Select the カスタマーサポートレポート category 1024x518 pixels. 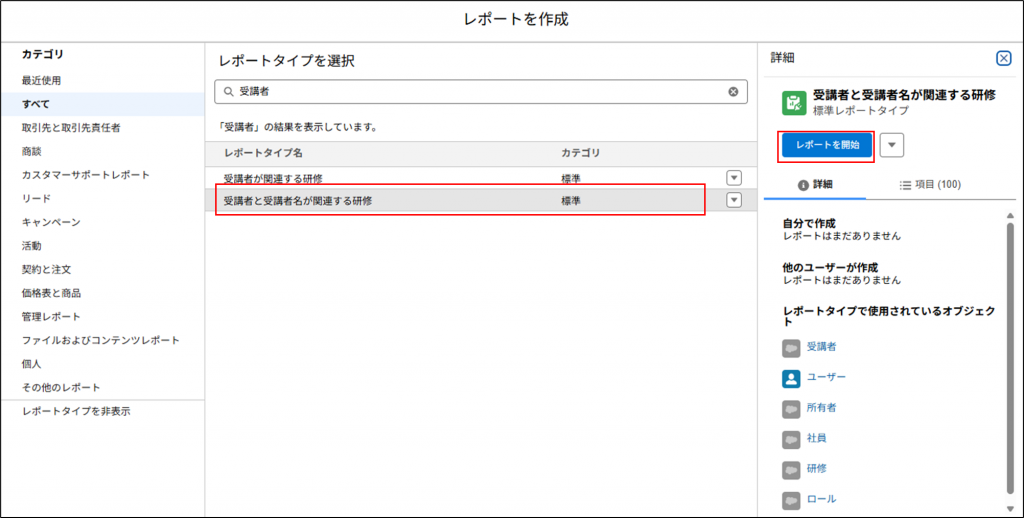coord(86,175)
